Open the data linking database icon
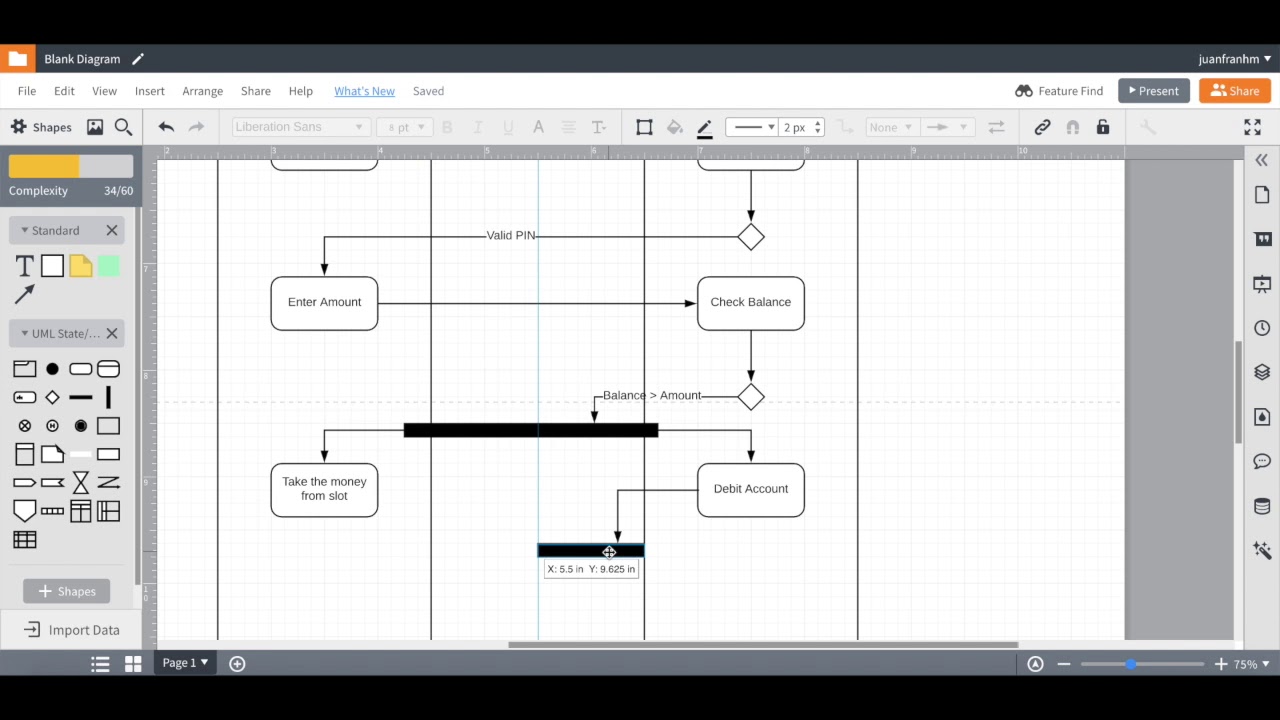The width and height of the screenshot is (1280, 720). pyautogui.click(x=1262, y=506)
